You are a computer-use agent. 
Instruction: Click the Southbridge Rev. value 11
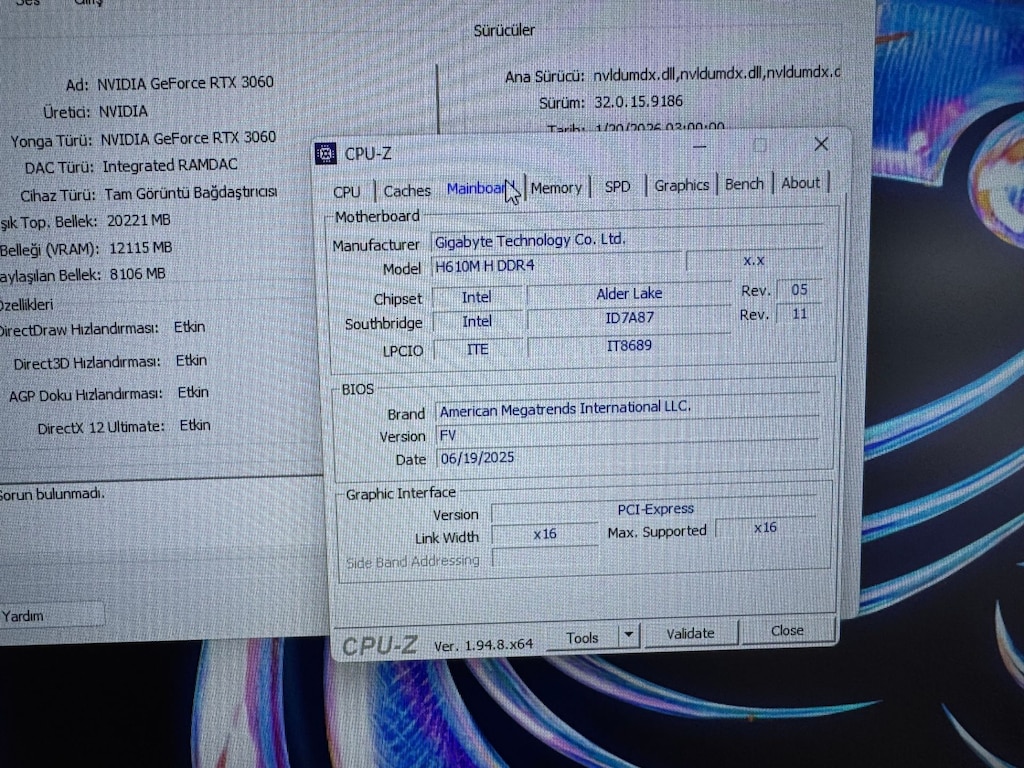[x=799, y=314]
